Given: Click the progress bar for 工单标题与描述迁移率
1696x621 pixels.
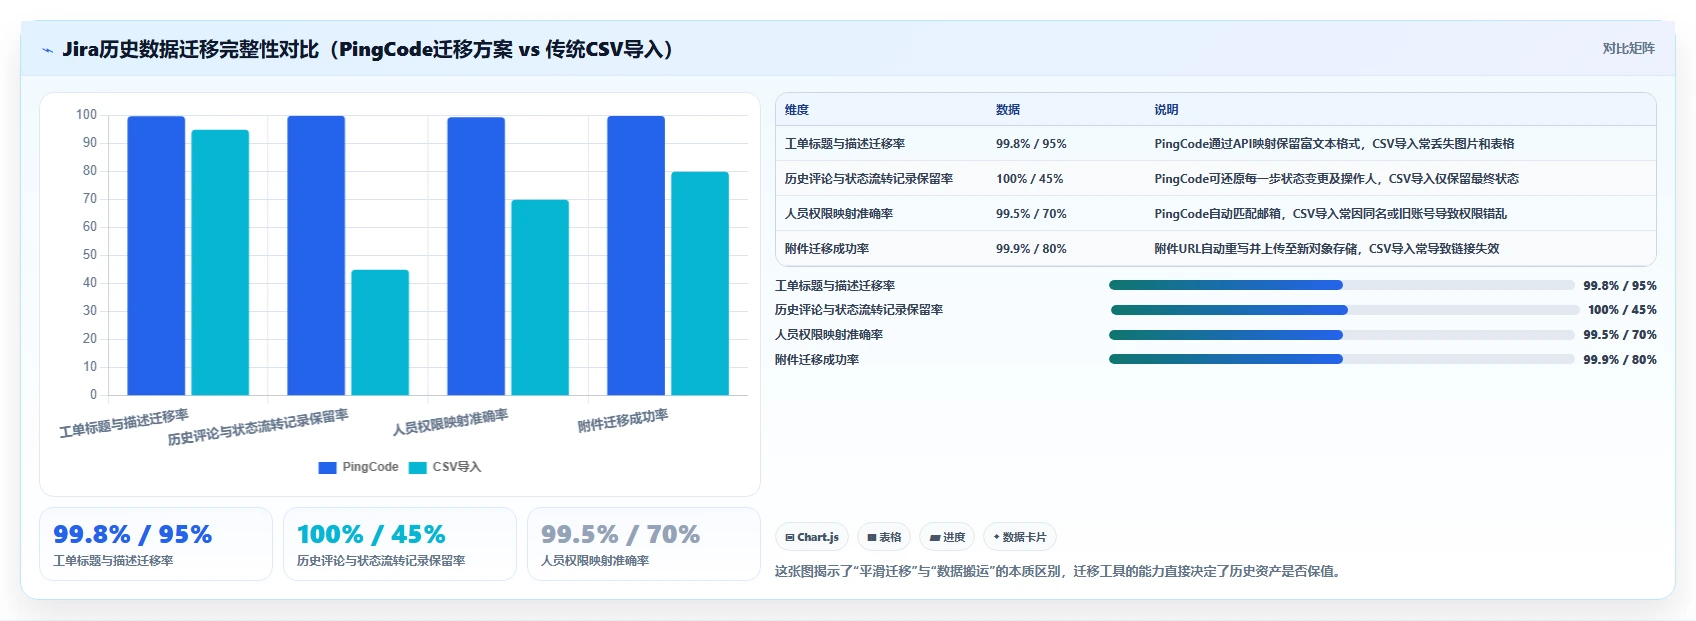Looking at the screenshot, I should (x=1342, y=285).
